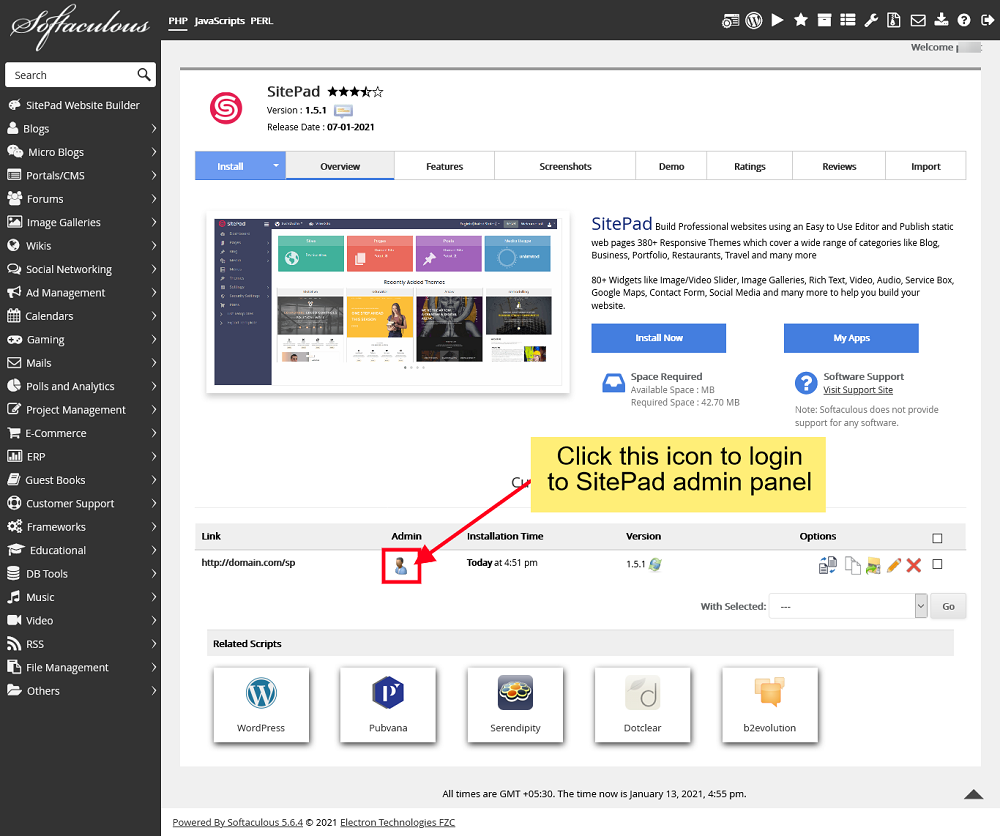Select the PERL script type tab

click(x=261, y=21)
